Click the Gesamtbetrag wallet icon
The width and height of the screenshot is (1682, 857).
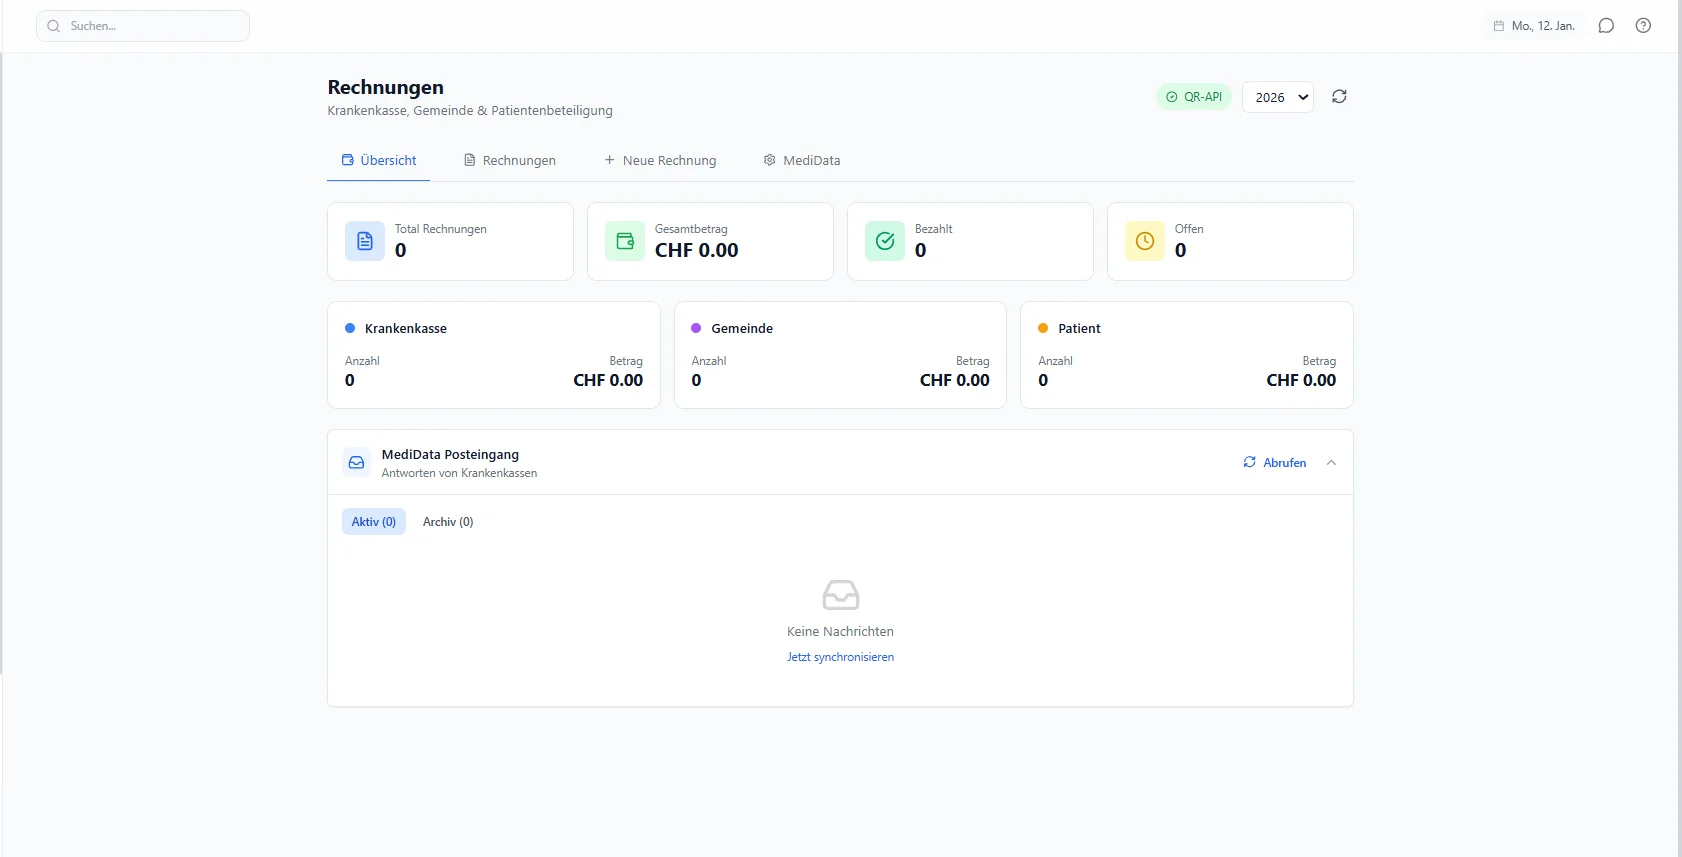tap(625, 241)
